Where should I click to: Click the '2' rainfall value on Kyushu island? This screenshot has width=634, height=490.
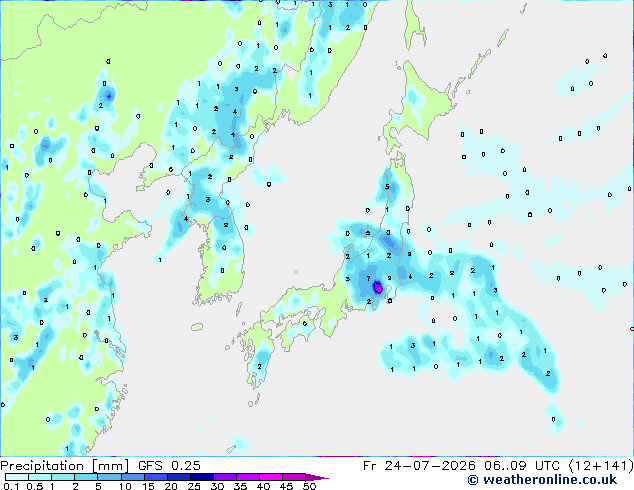pyautogui.click(x=259, y=366)
